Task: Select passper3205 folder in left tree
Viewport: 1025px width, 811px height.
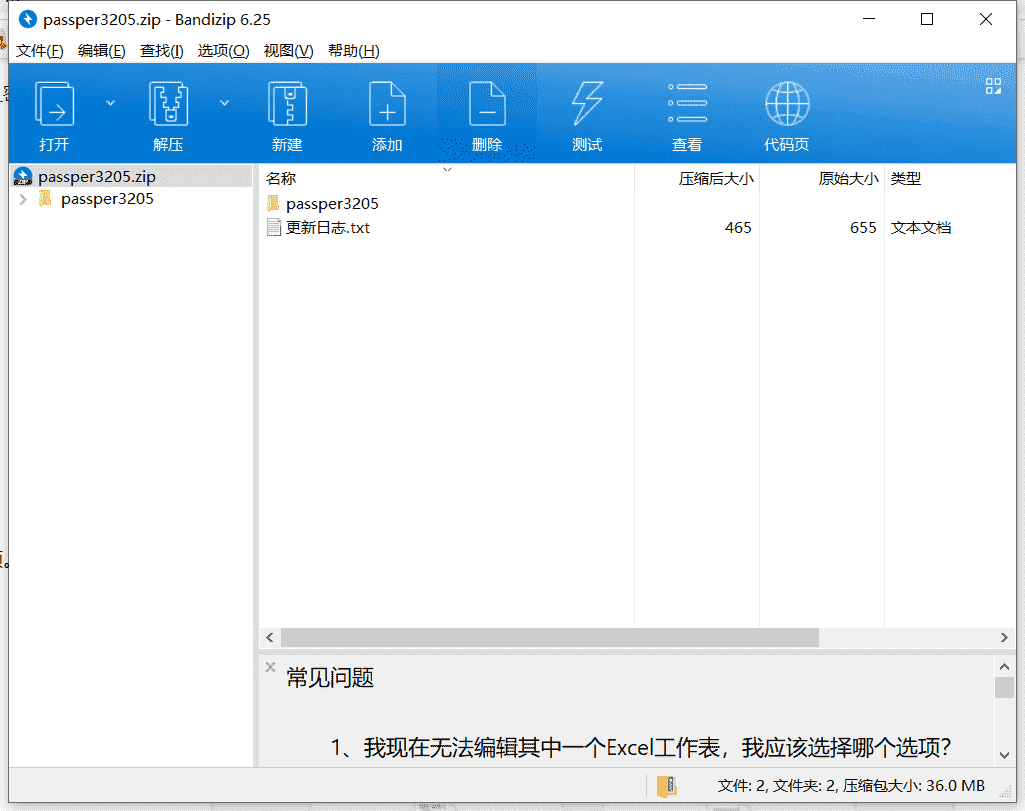Action: click(x=107, y=199)
